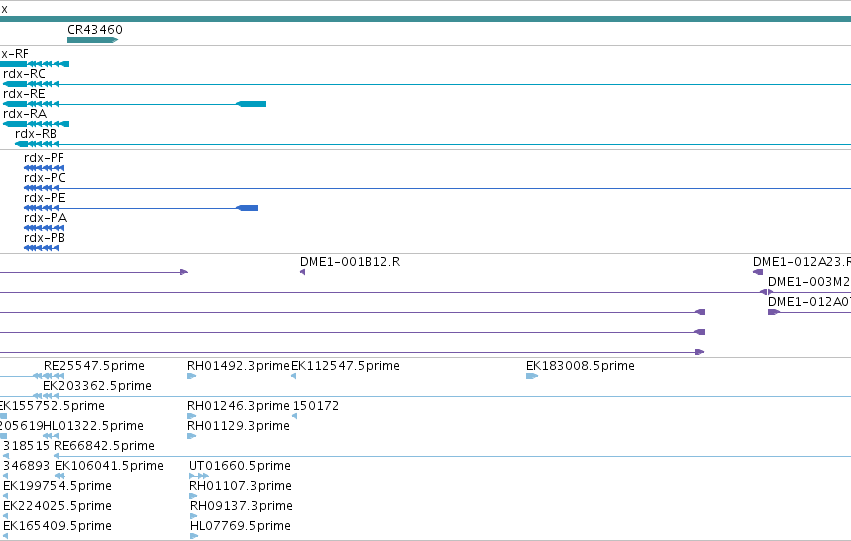Select the CR43460 gene feature label
This screenshot has height=541, width=851.
tap(95, 30)
